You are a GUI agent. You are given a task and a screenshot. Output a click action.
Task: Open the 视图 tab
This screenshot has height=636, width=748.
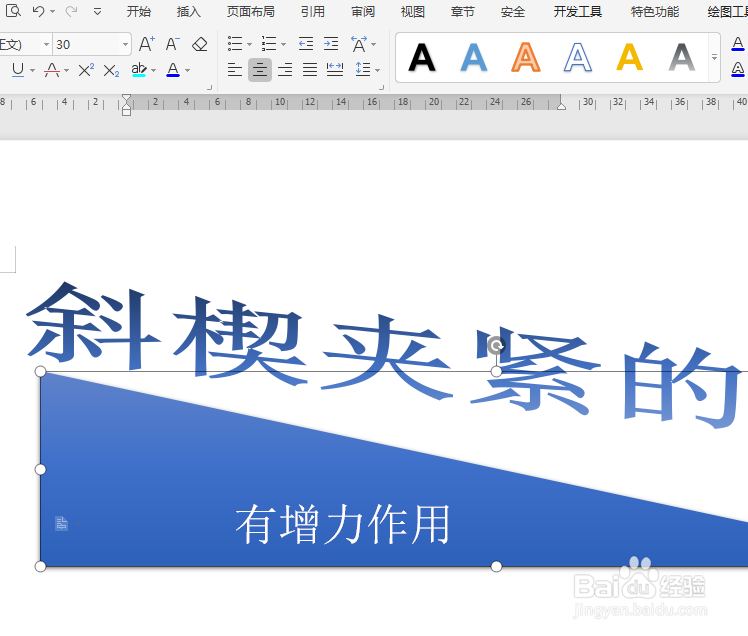[x=413, y=11]
